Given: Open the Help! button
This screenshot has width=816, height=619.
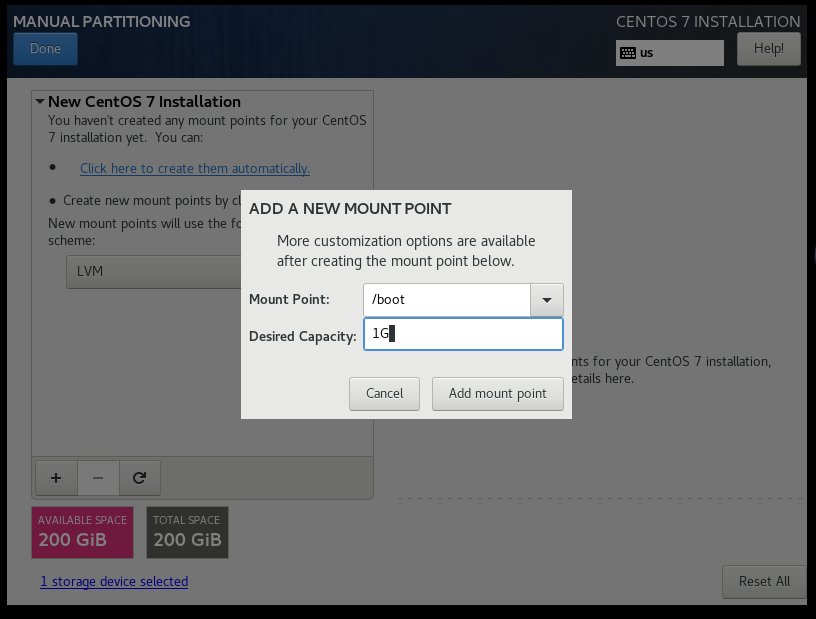Looking at the screenshot, I should (769, 49).
